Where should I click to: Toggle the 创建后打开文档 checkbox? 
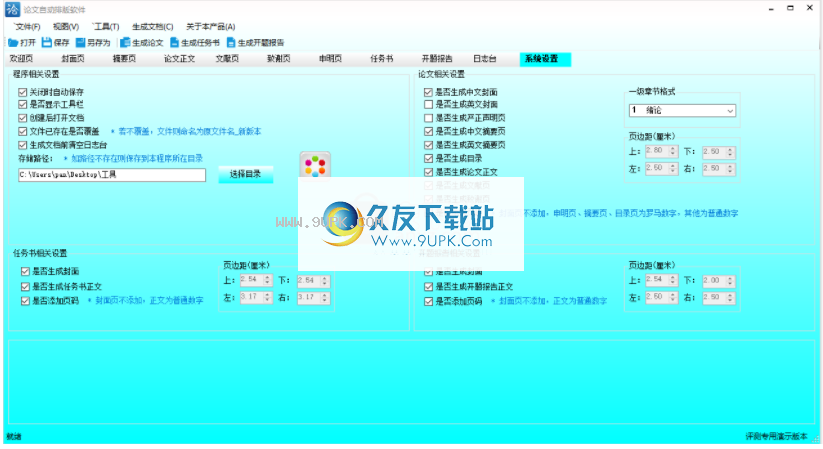(x=23, y=118)
